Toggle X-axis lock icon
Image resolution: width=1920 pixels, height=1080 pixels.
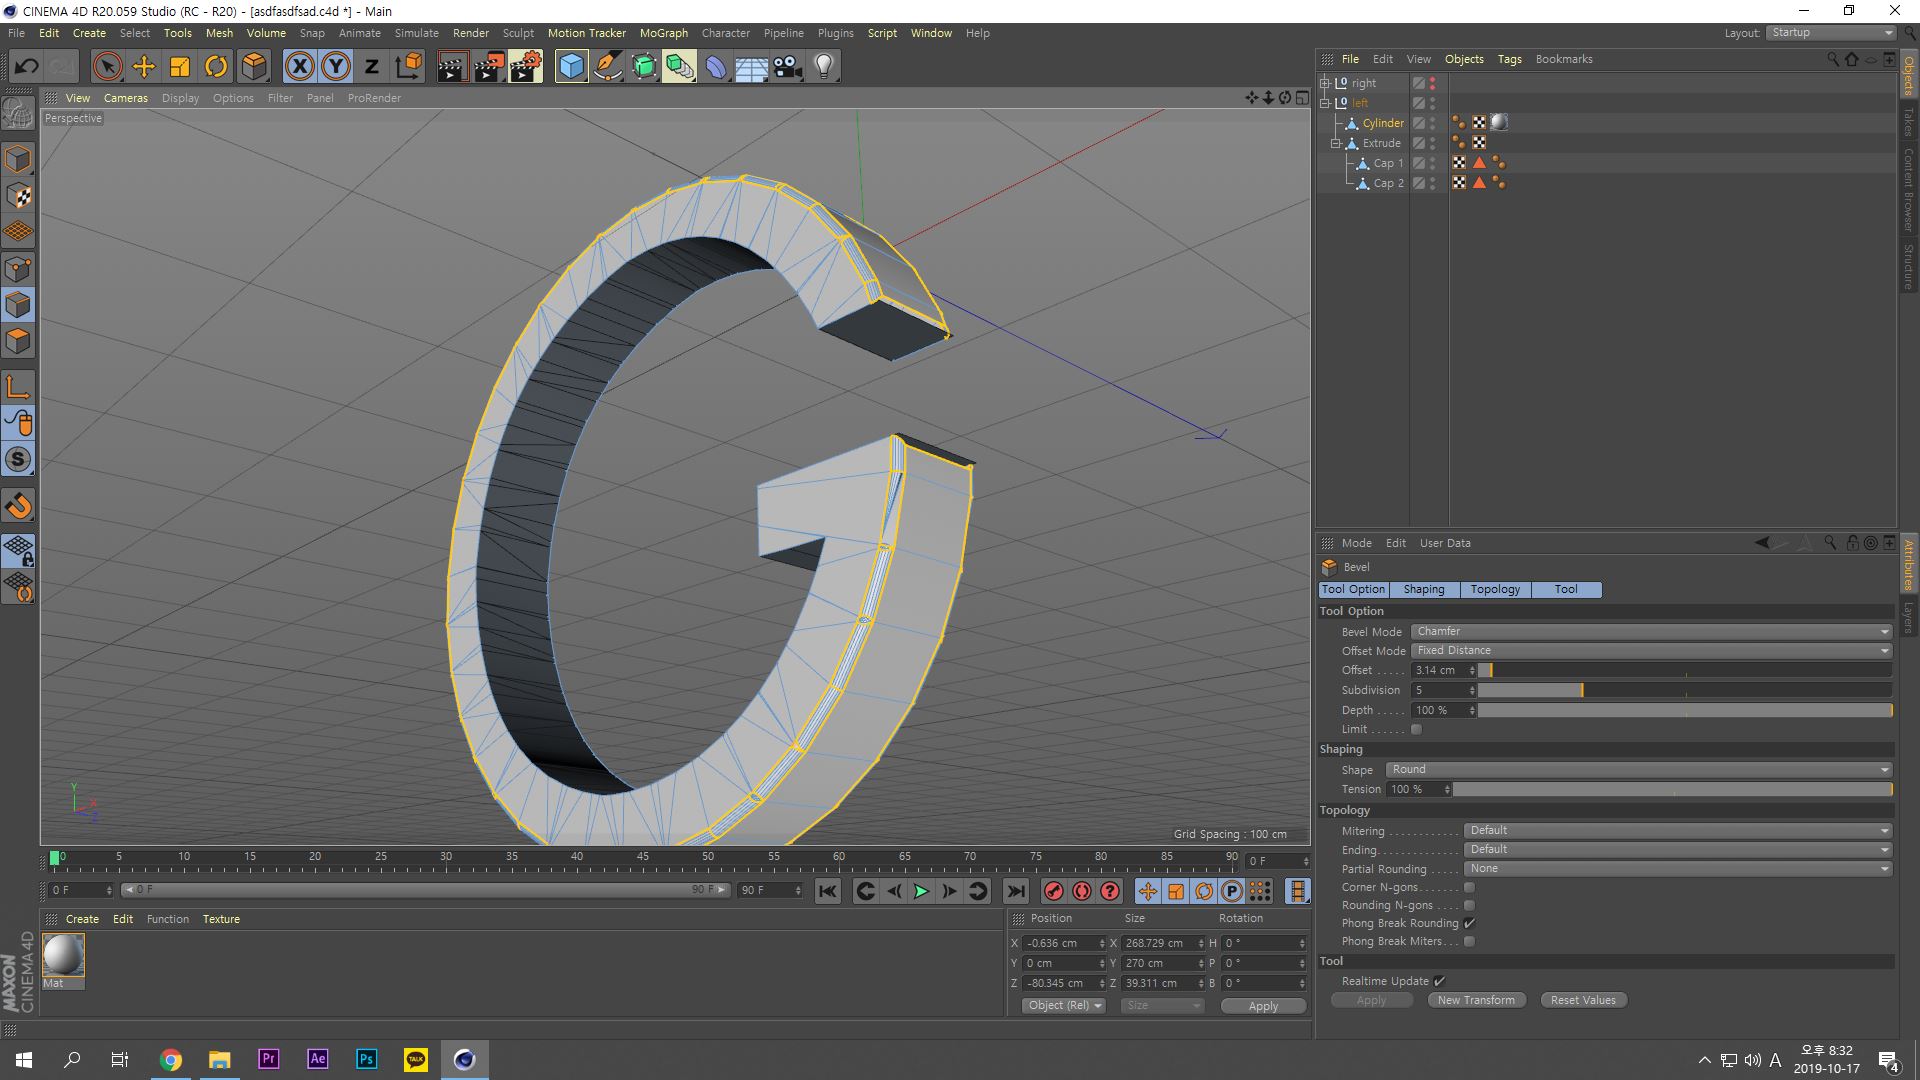point(299,67)
